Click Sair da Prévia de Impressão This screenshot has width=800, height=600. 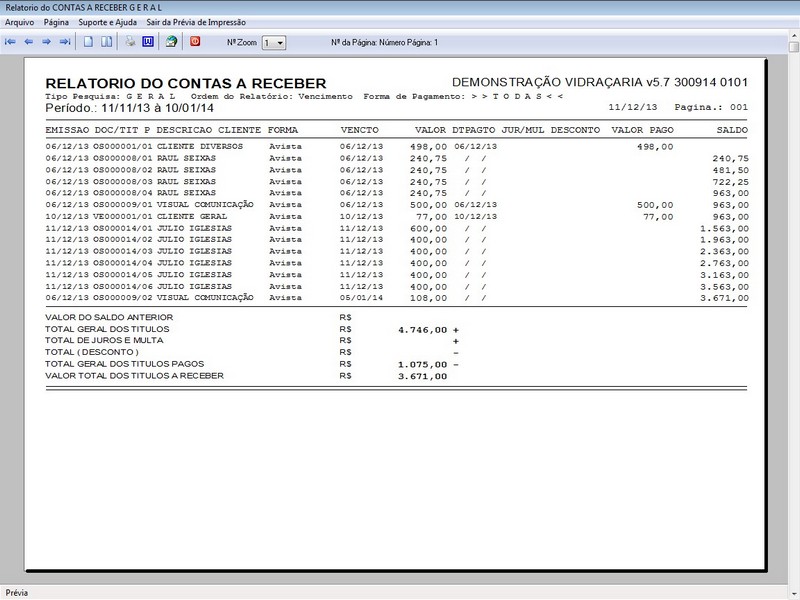click(x=196, y=22)
